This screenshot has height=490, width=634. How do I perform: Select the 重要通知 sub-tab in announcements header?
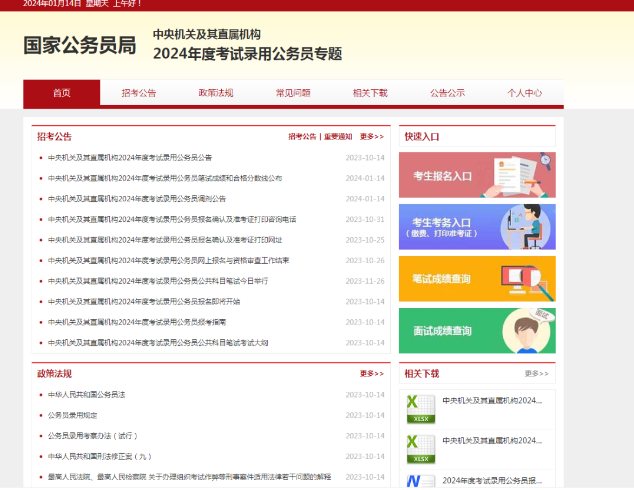[x=338, y=137]
